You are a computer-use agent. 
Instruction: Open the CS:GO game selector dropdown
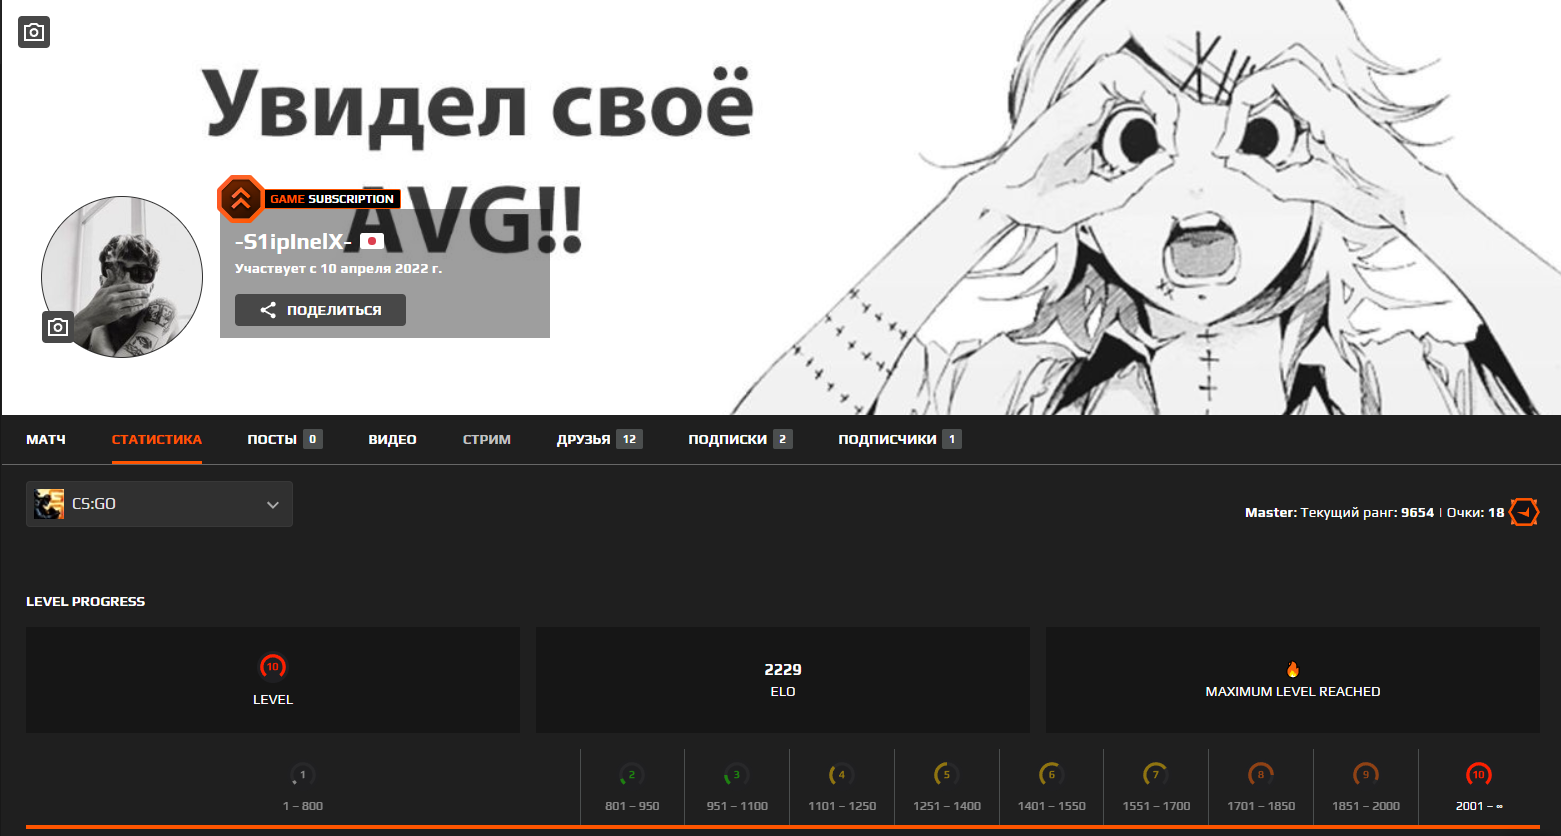point(159,504)
